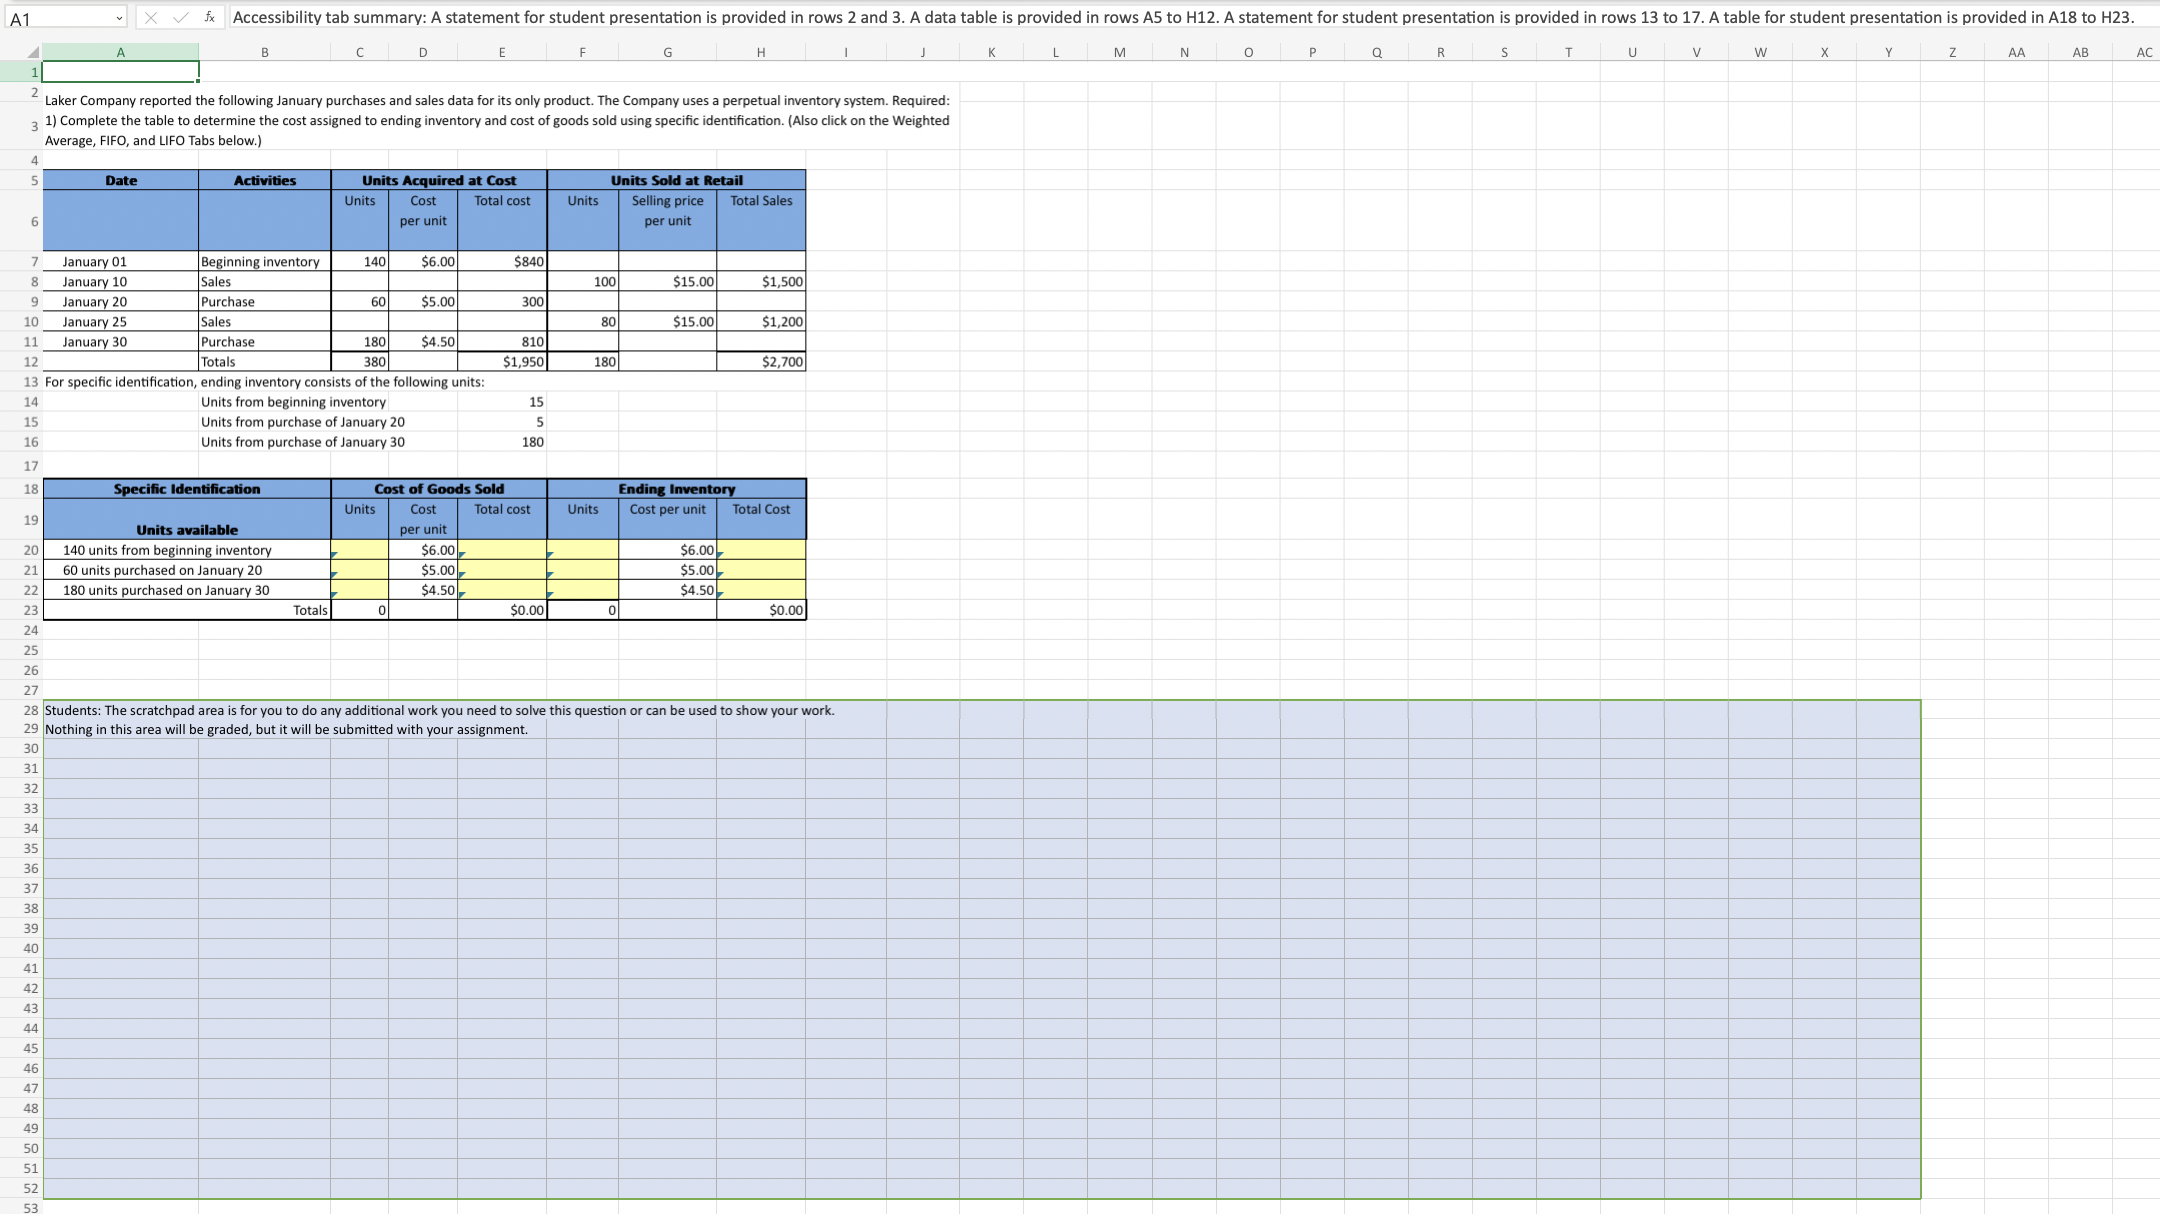Screen dimensions: 2160x1214
Task: Click the 'Units Sold at Retail' header
Action: click(x=677, y=180)
